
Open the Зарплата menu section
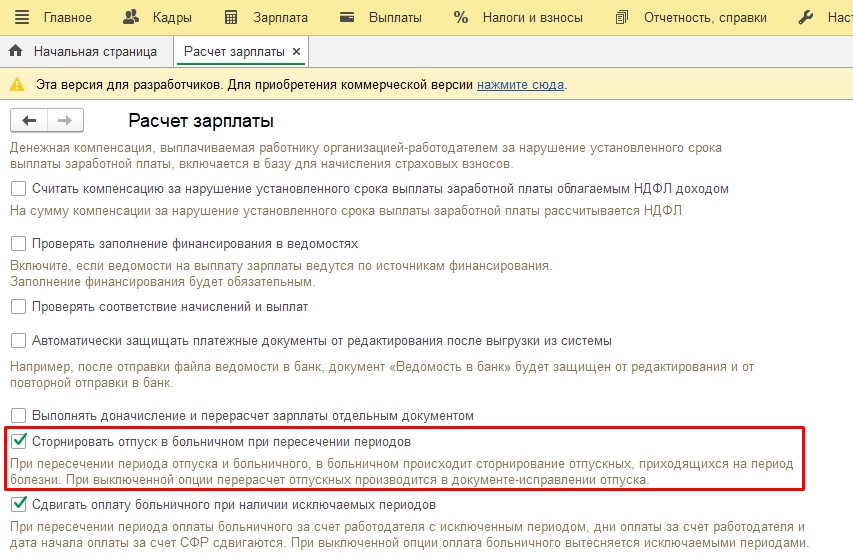tap(280, 17)
